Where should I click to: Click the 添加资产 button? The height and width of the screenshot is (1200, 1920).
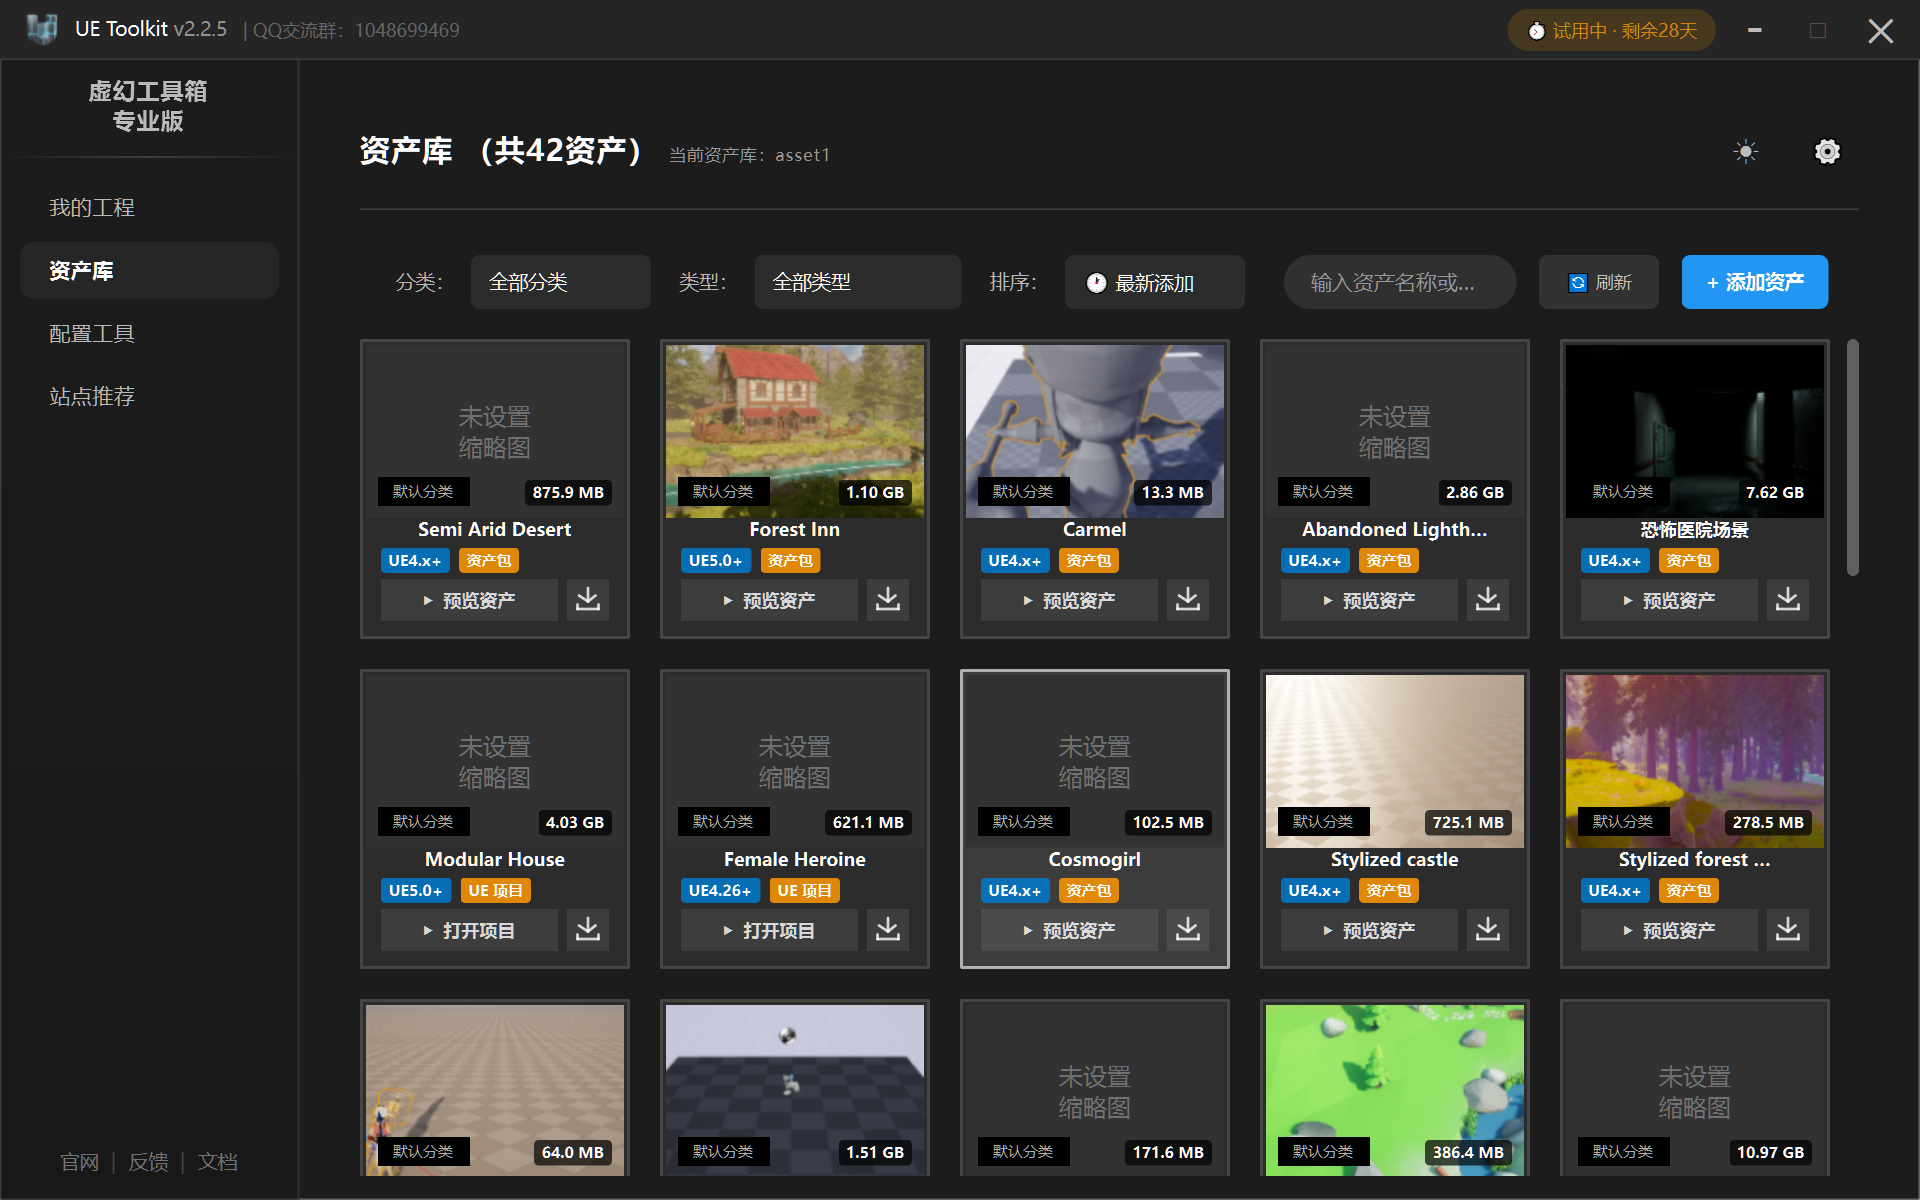1754,282
